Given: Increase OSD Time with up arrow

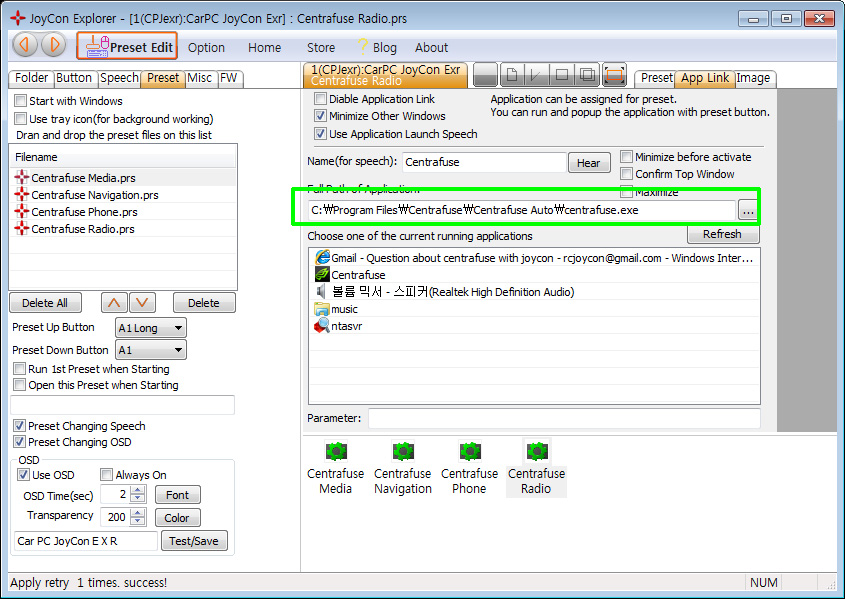Looking at the screenshot, I should tap(138, 490).
